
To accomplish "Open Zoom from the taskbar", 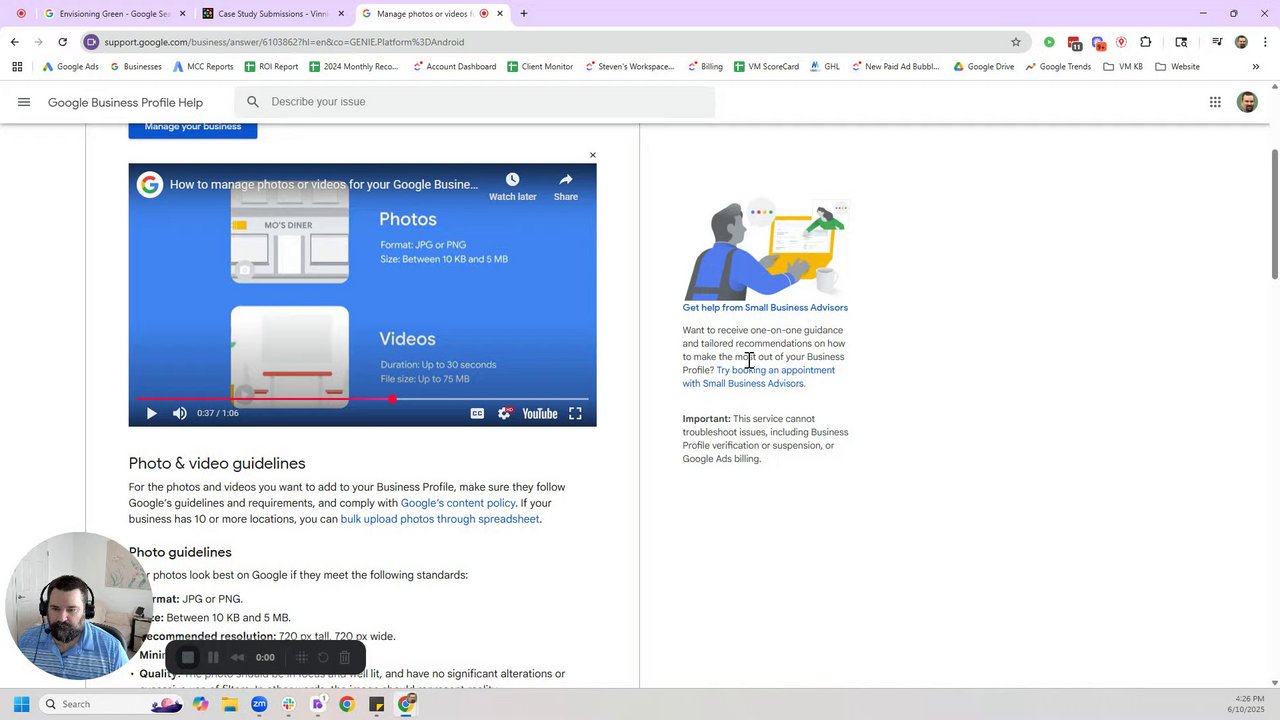I will [x=259, y=704].
